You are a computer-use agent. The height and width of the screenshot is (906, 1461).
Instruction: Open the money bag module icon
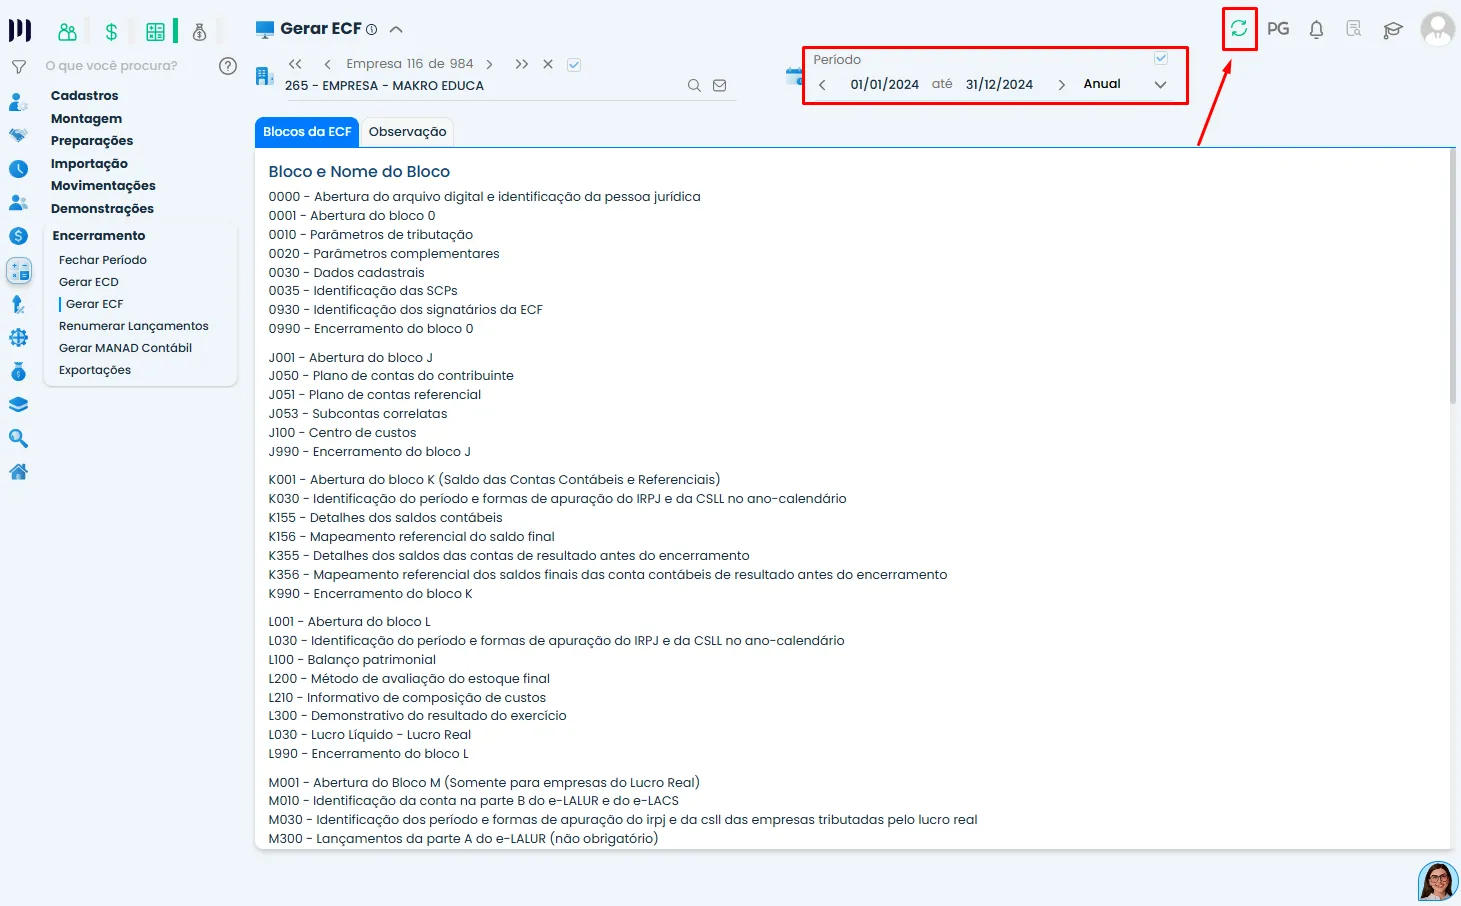tap(199, 32)
